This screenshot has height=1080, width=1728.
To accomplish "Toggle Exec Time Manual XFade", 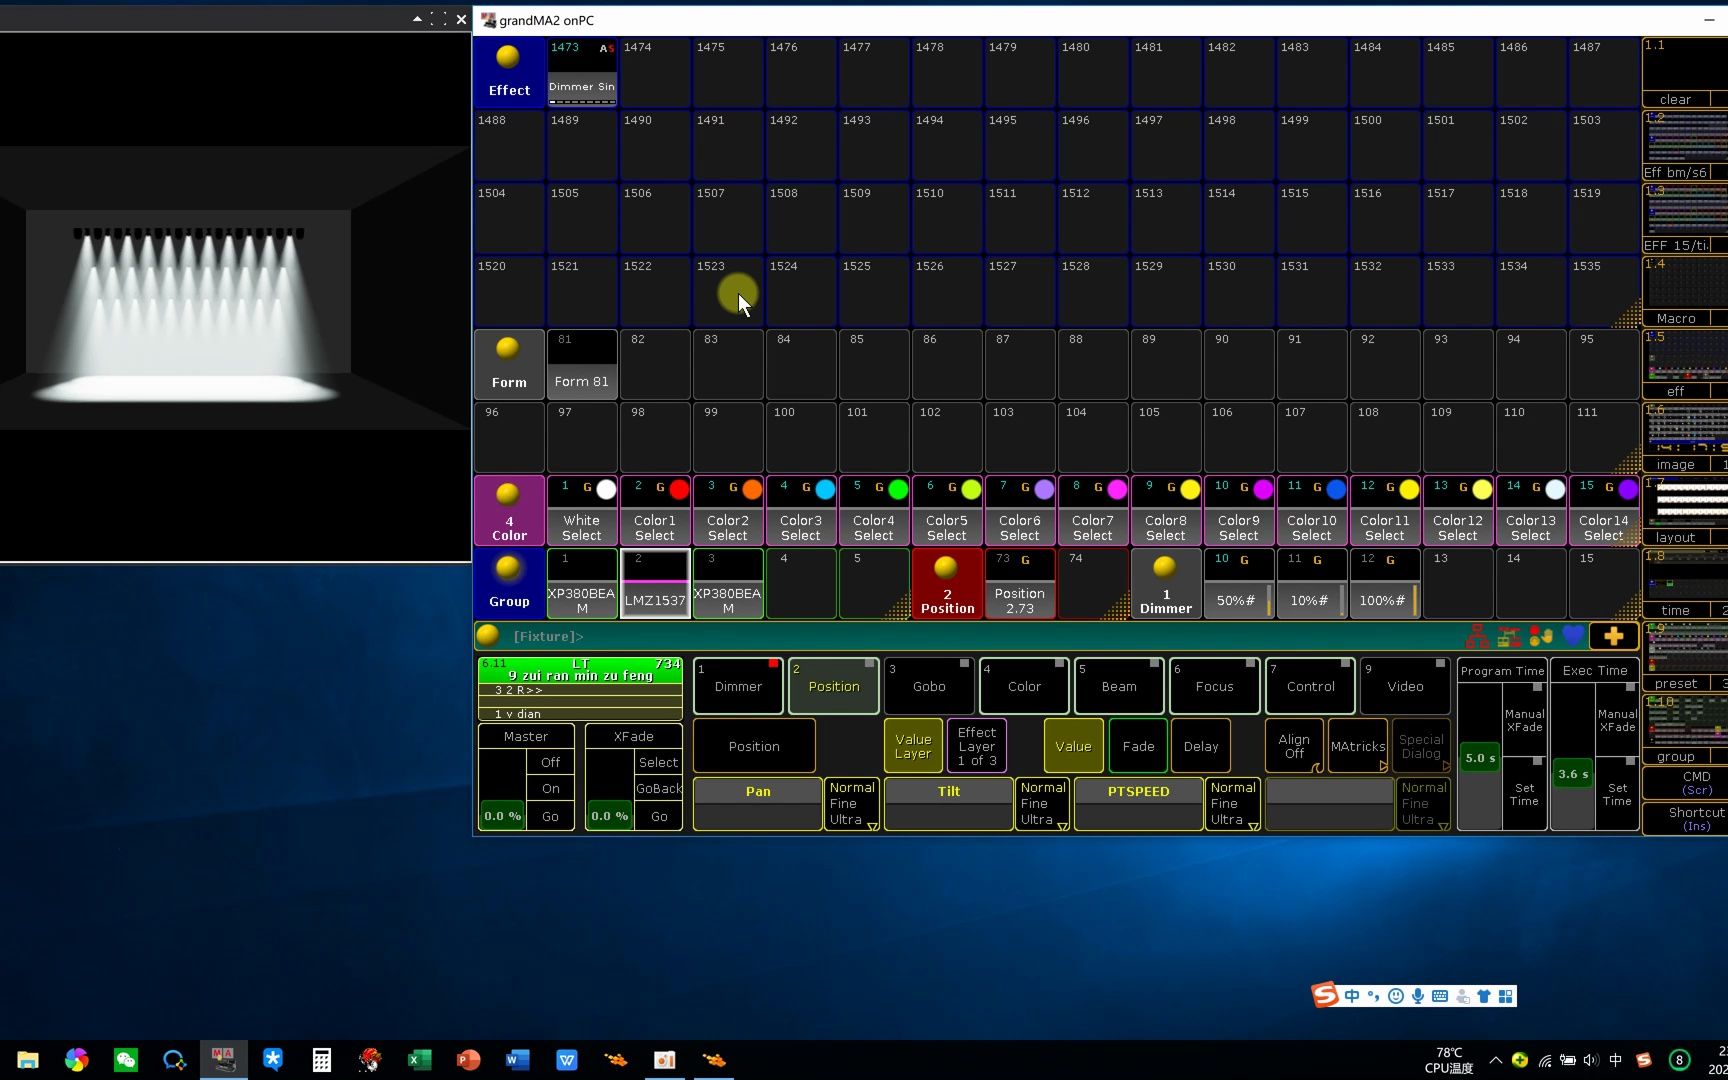I will 1617,720.
